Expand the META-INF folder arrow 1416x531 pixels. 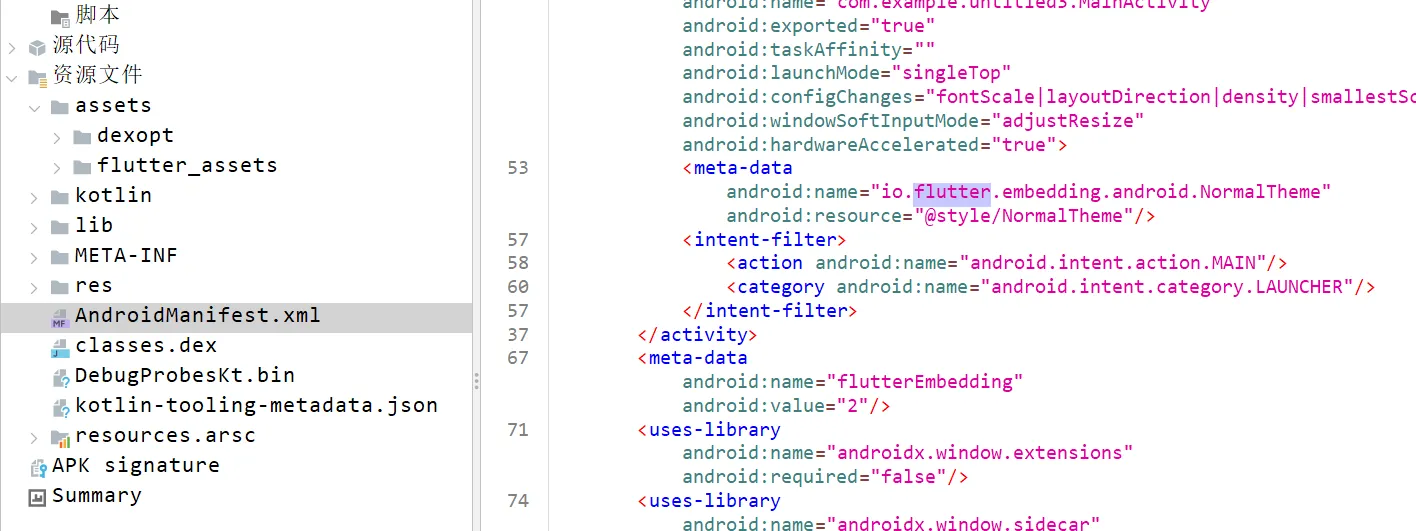[x=34, y=256]
